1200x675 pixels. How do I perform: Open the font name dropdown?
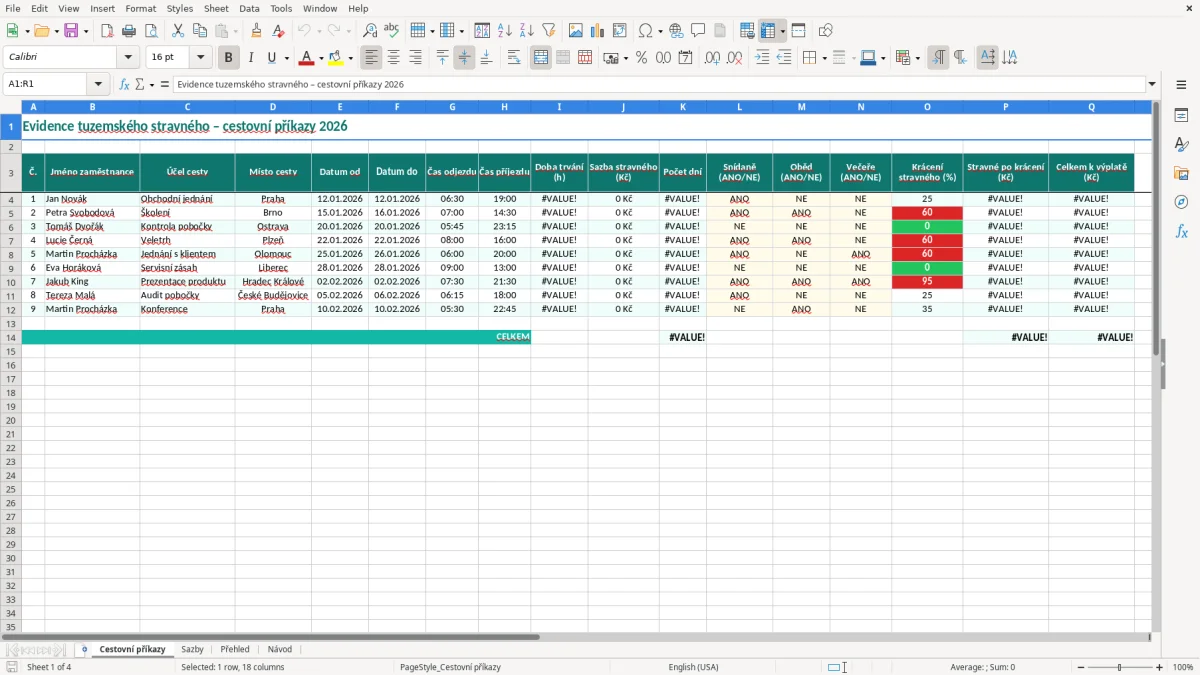coord(128,58)
